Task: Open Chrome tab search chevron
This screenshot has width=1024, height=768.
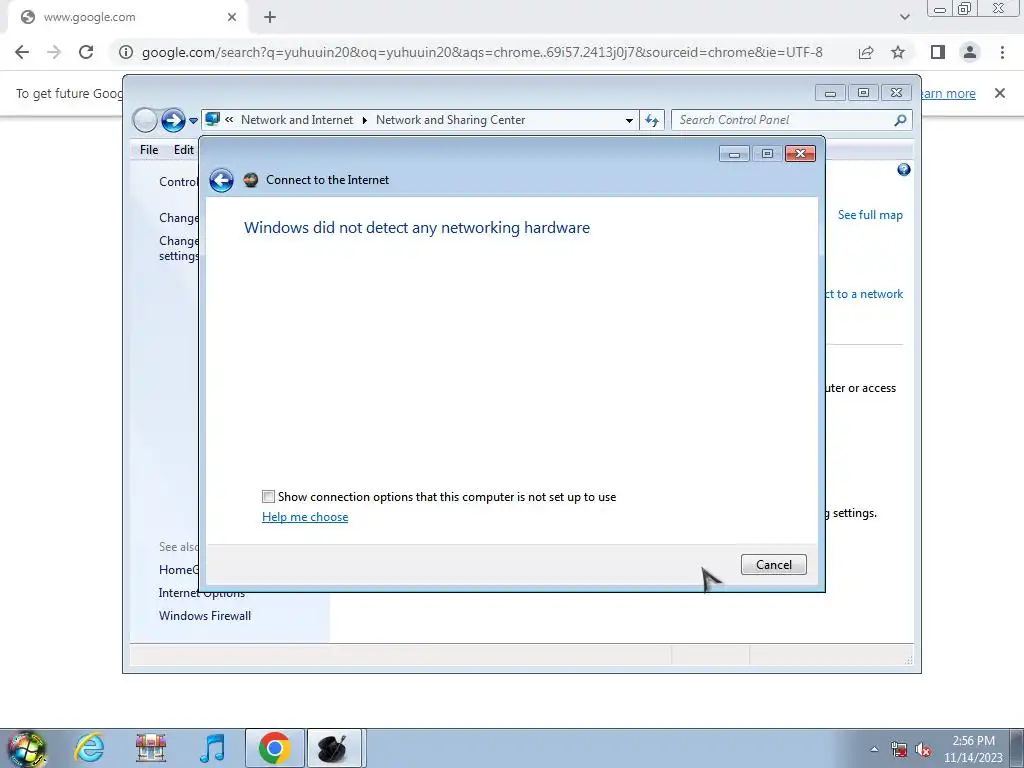Action: click(x=904, y=17)
